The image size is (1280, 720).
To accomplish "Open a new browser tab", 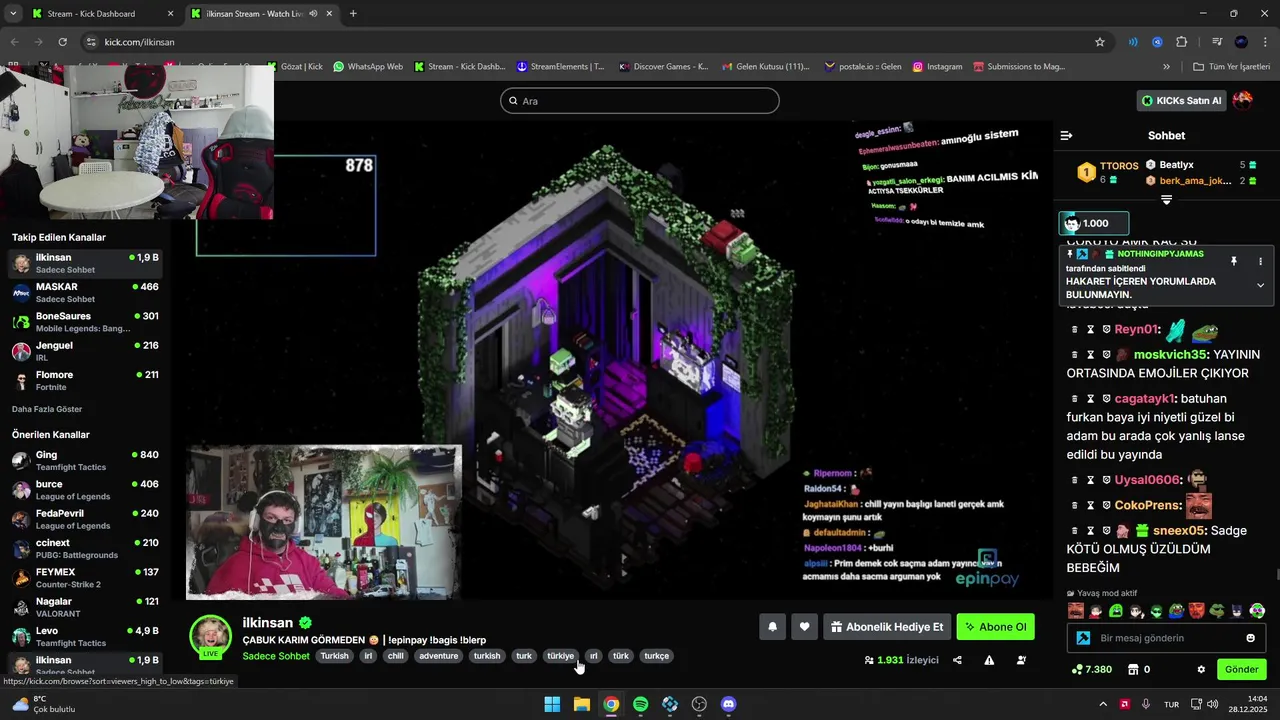I will point(353,14).
